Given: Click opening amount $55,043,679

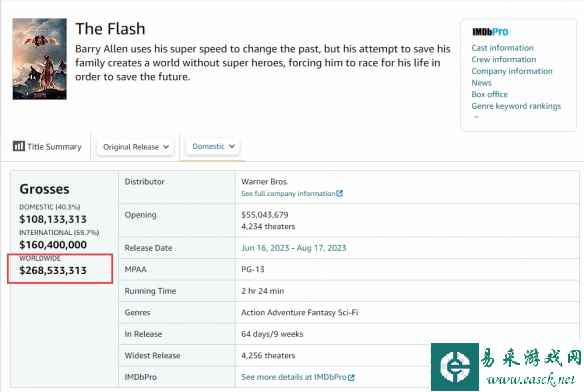Looking at the screenshot, I should pos(265,215).
